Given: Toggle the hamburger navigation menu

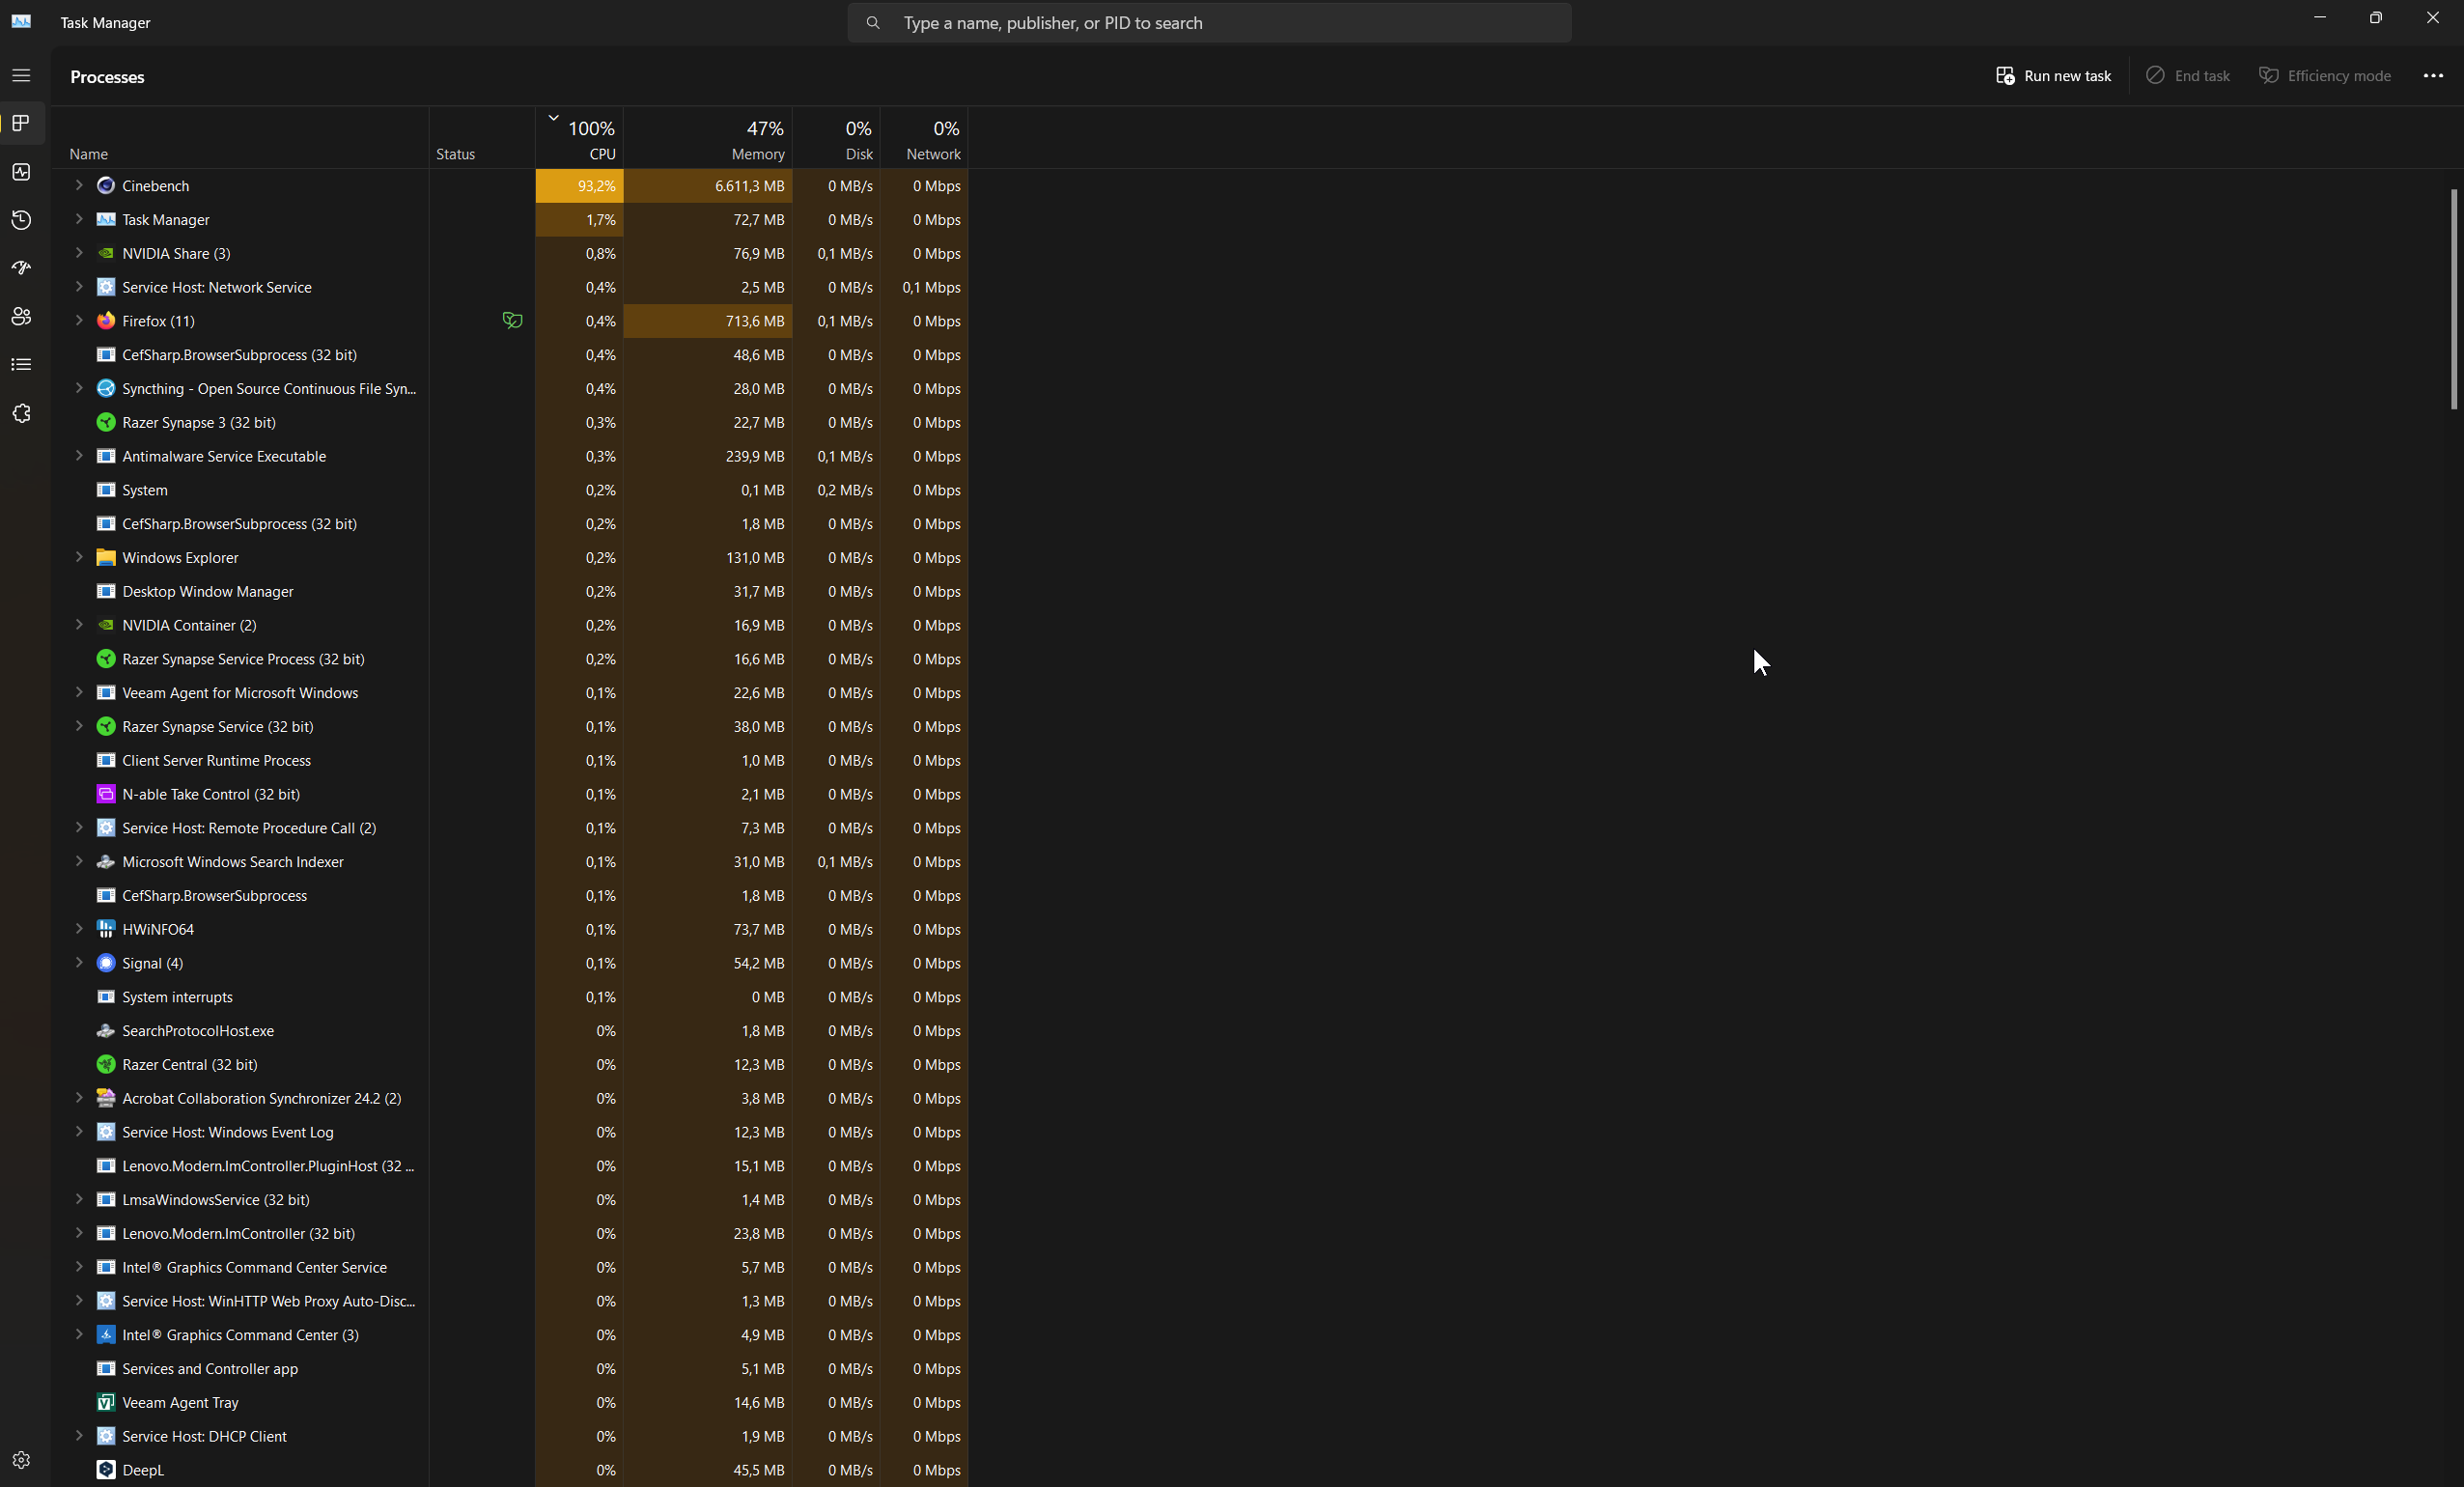Looking at the screenshot, I should point(21,76).
